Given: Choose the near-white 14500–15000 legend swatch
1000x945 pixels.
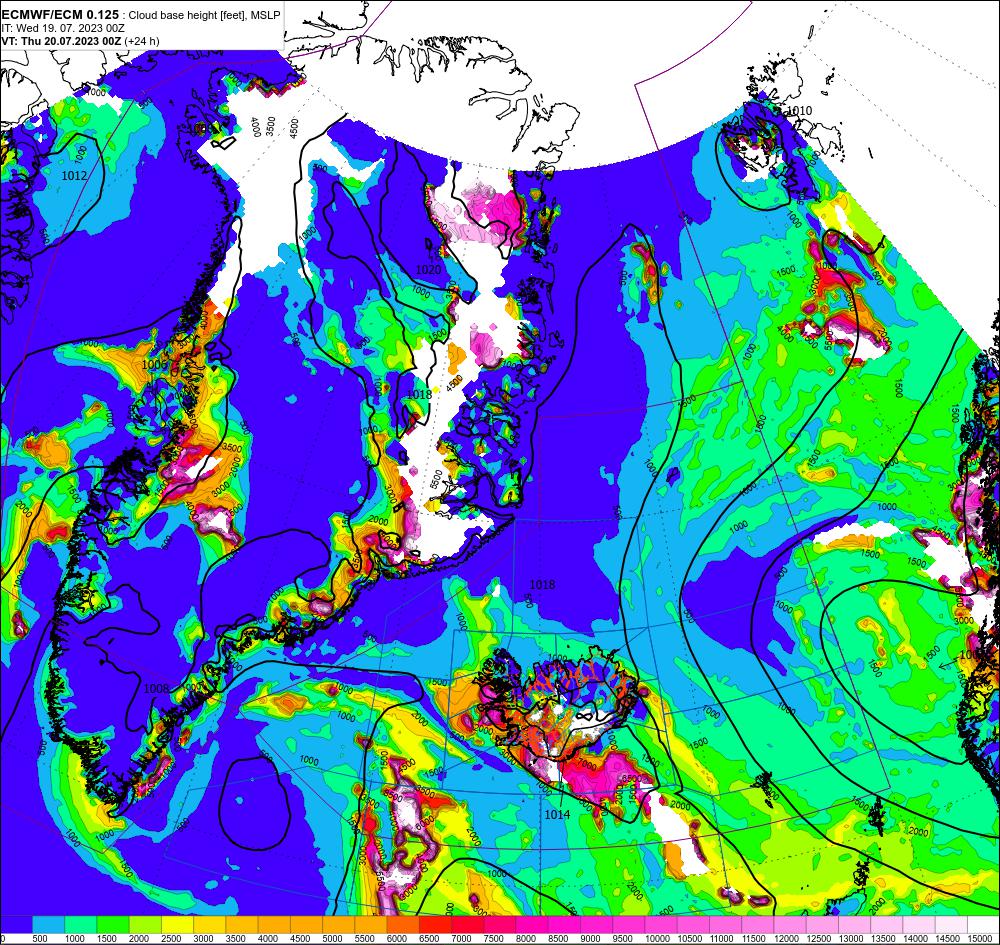Looking at the screenshot, I should [x=952, y=924].
